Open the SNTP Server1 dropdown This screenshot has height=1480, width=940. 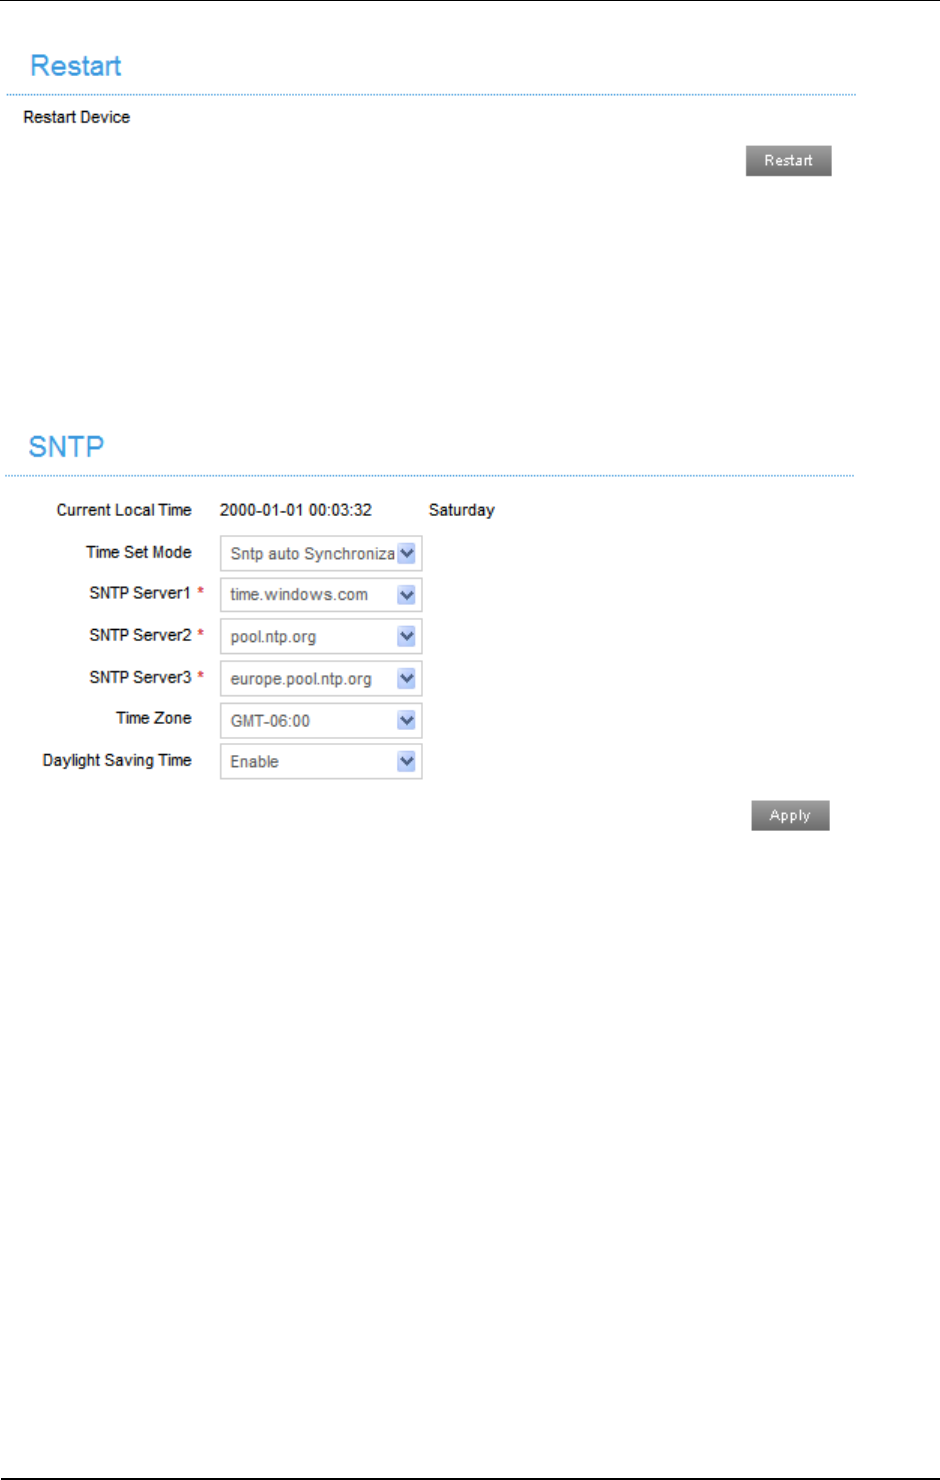[321, 595]
